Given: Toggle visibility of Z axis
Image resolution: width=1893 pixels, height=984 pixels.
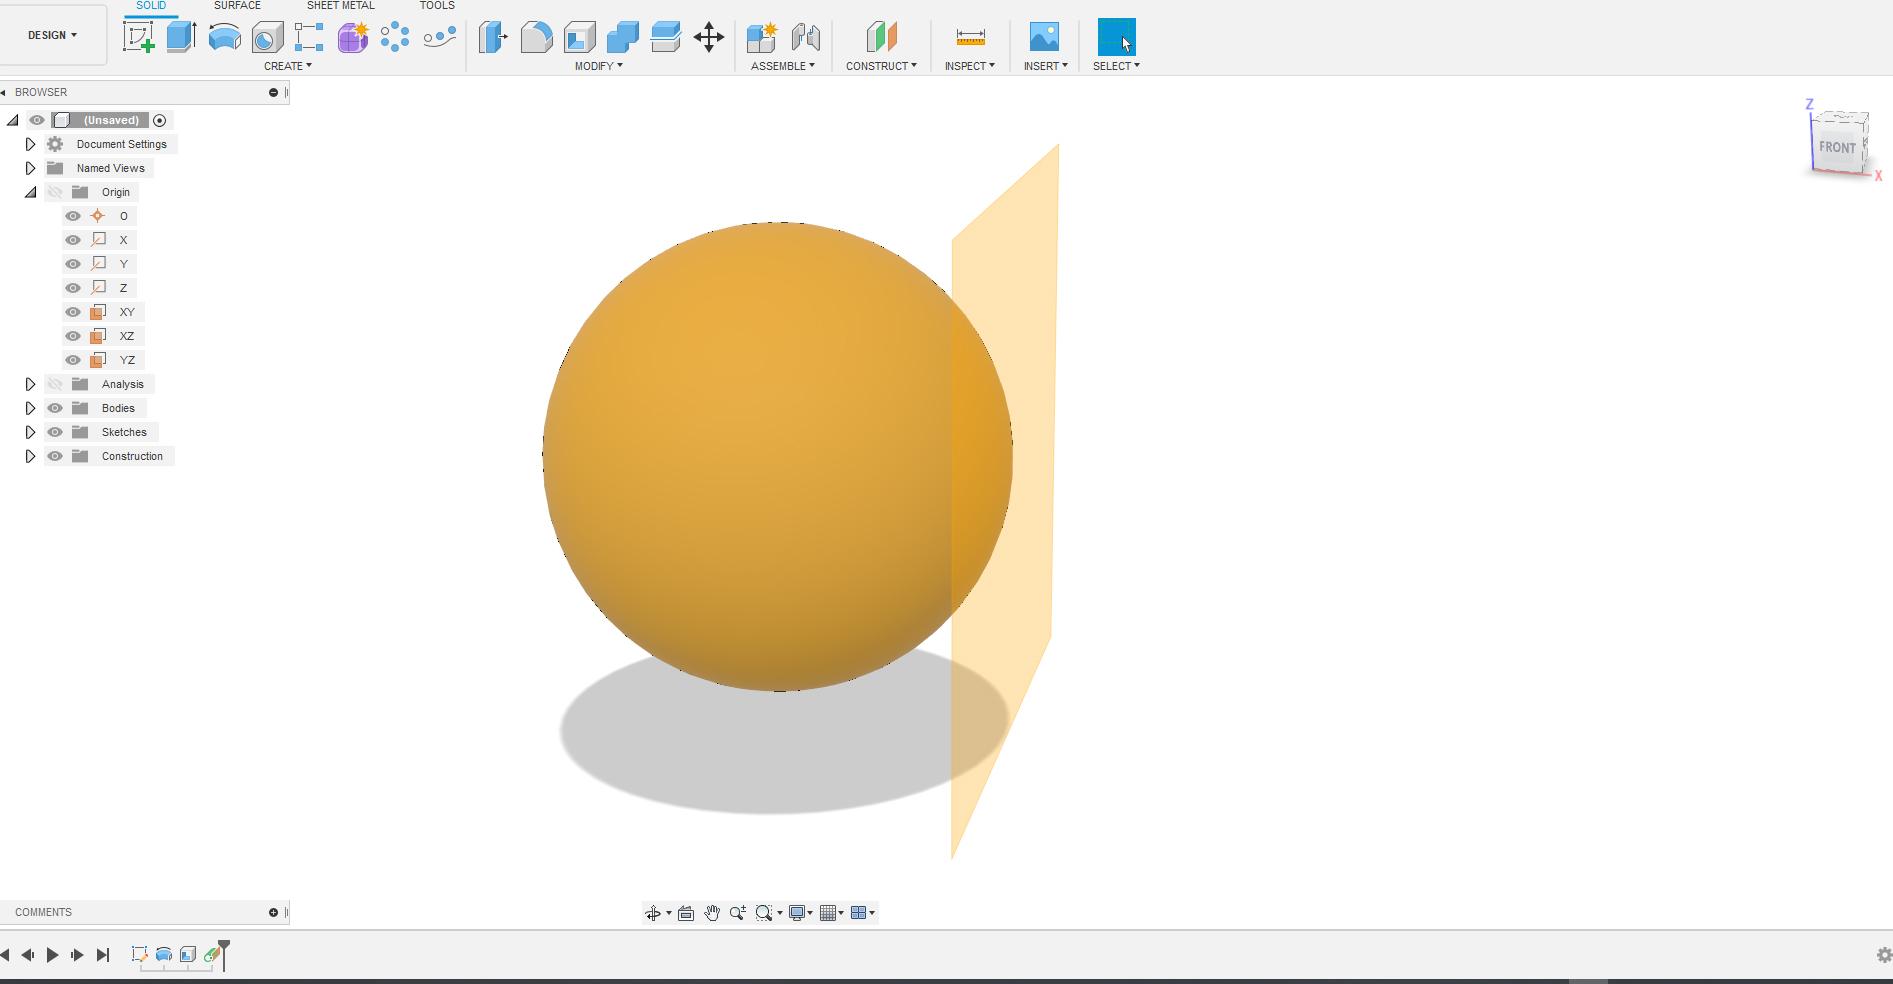Looking at the screenshot, I should click(x=73, y=288).
